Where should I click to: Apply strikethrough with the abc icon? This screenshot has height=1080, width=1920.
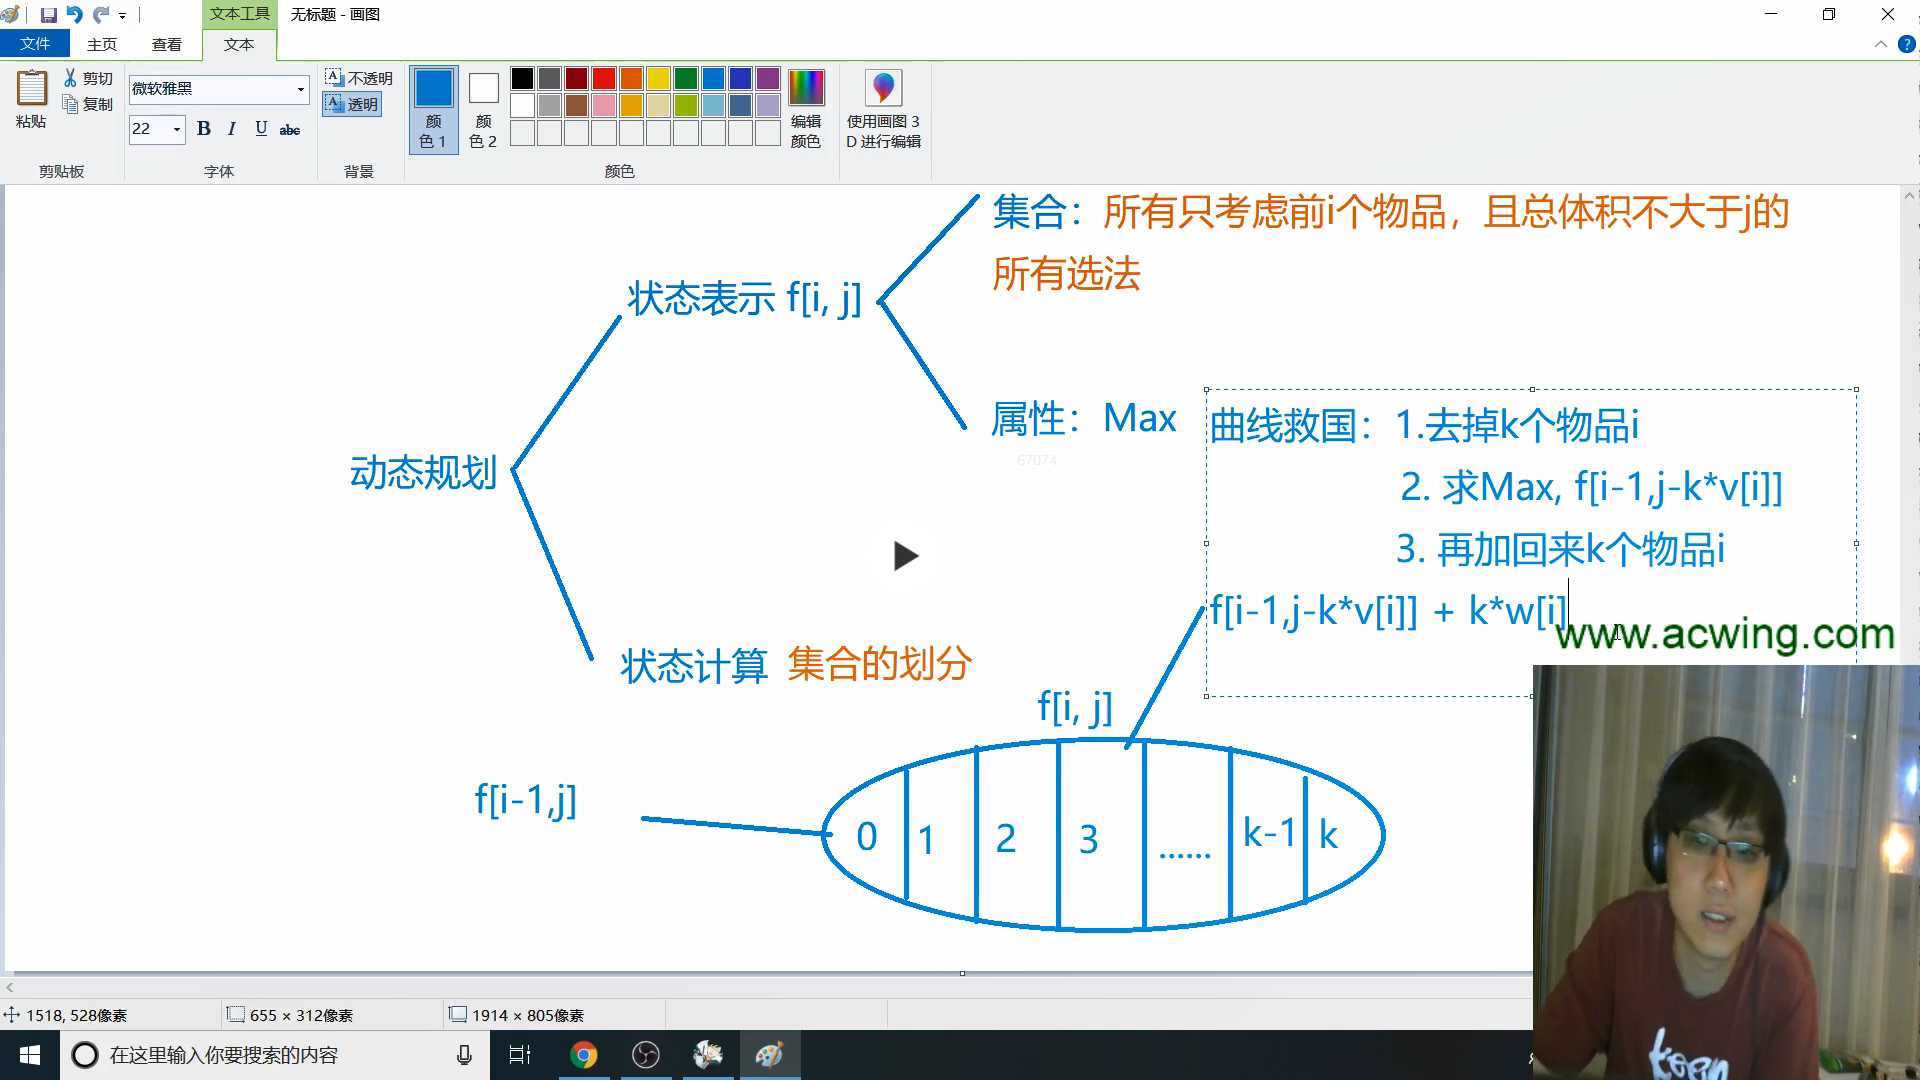tap(289, 129)
